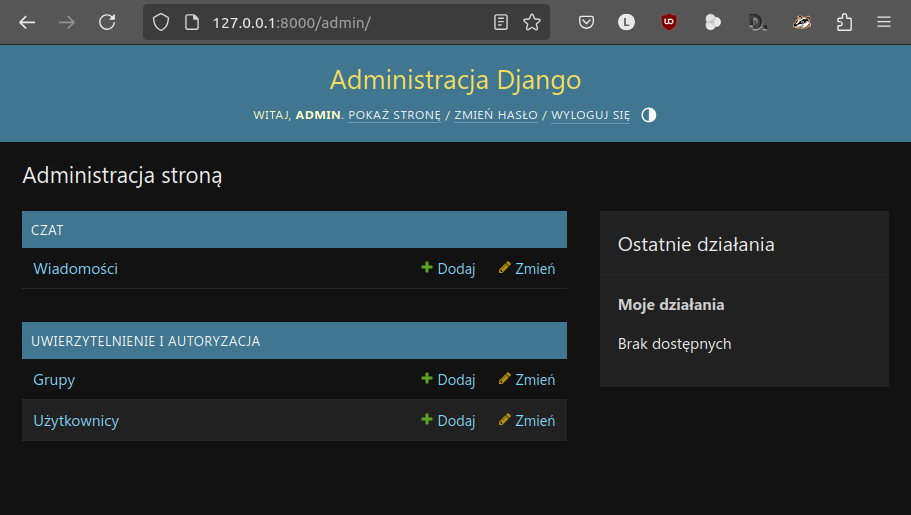The height and width of the screenshot is (515, 911).
Task: Open the Użytkownicy model list
Action: (76, 421)
